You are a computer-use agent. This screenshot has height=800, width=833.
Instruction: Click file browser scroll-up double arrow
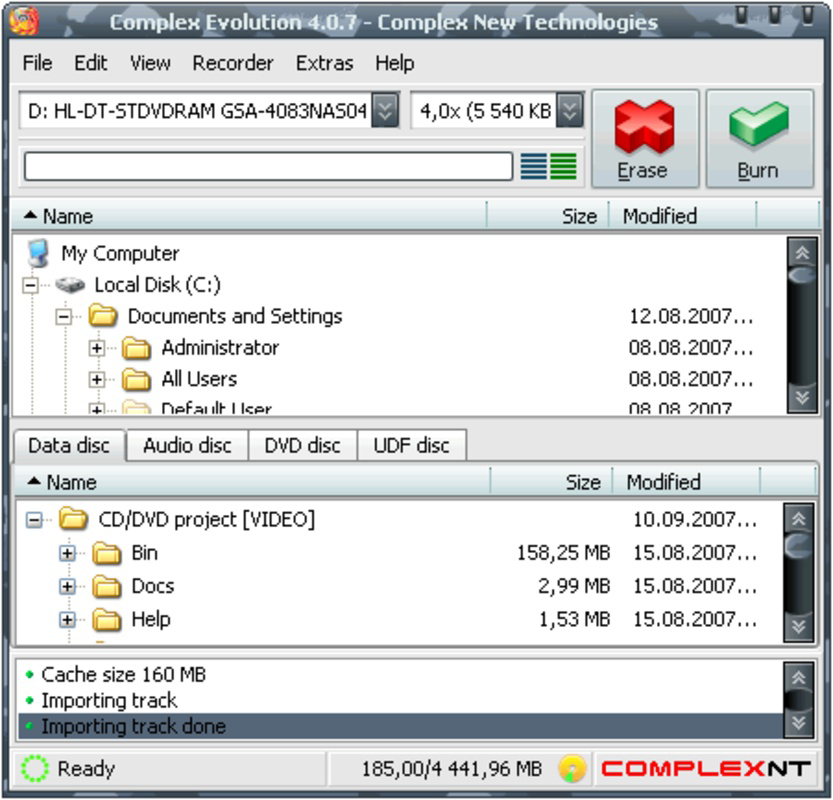[802, 253]
